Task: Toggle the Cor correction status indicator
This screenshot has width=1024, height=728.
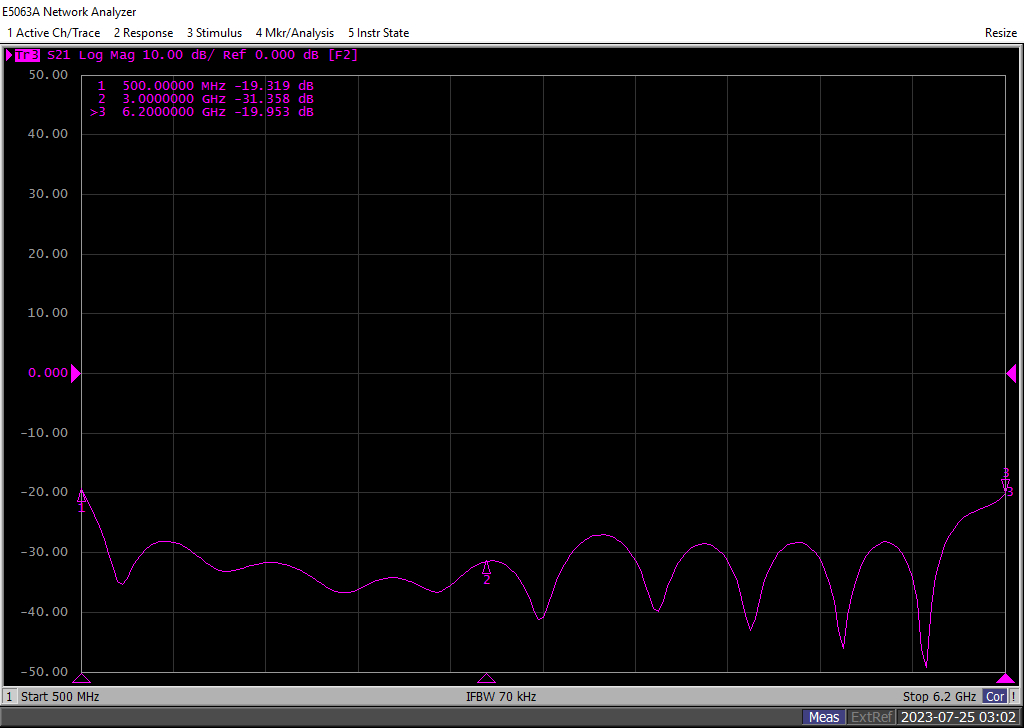Action: click(995, 696)
